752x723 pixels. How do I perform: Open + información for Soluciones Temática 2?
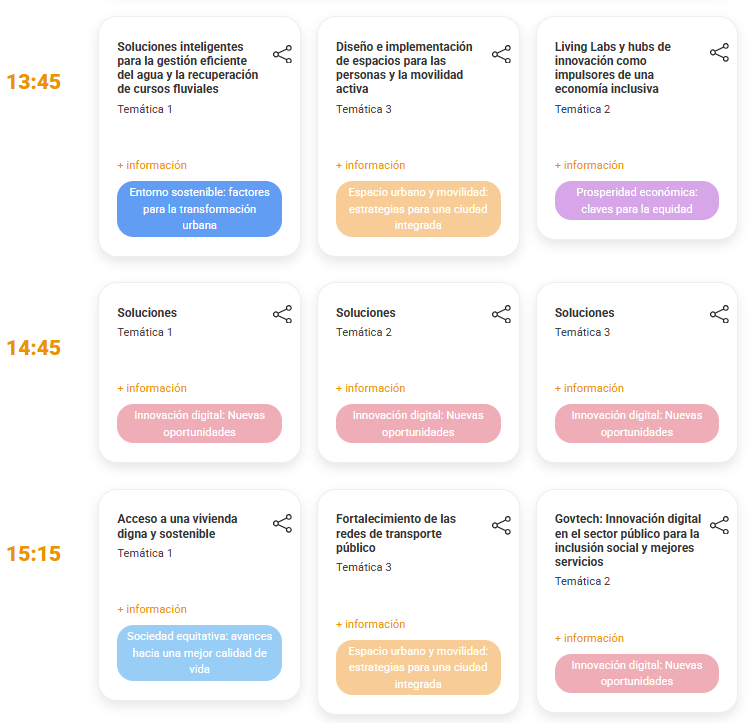(370, 388)
